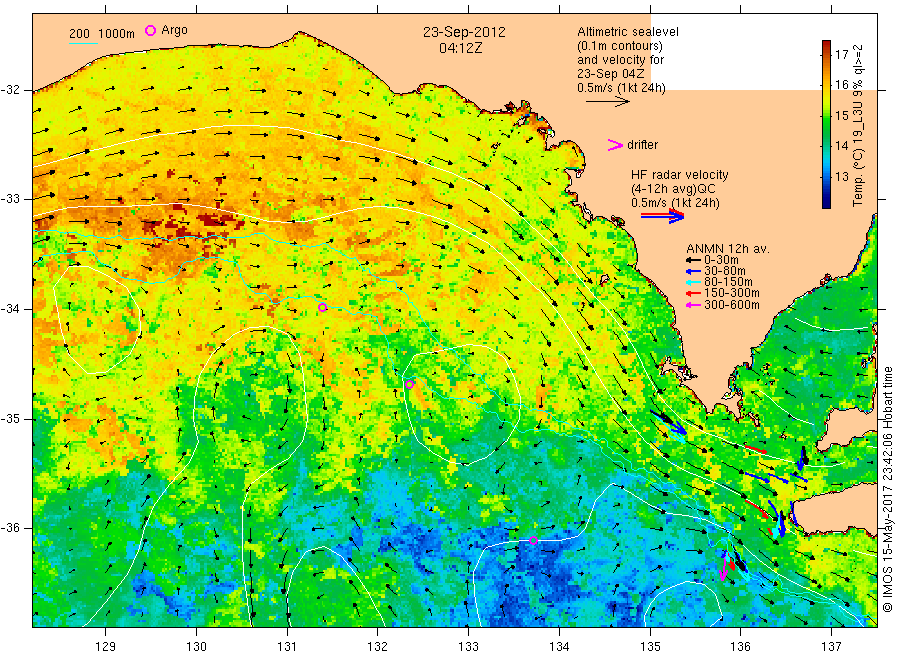Viewport: 900px width, 660px height.
Task: Click the cyan 80-150m legend arrow
Action: click(693, 282)
